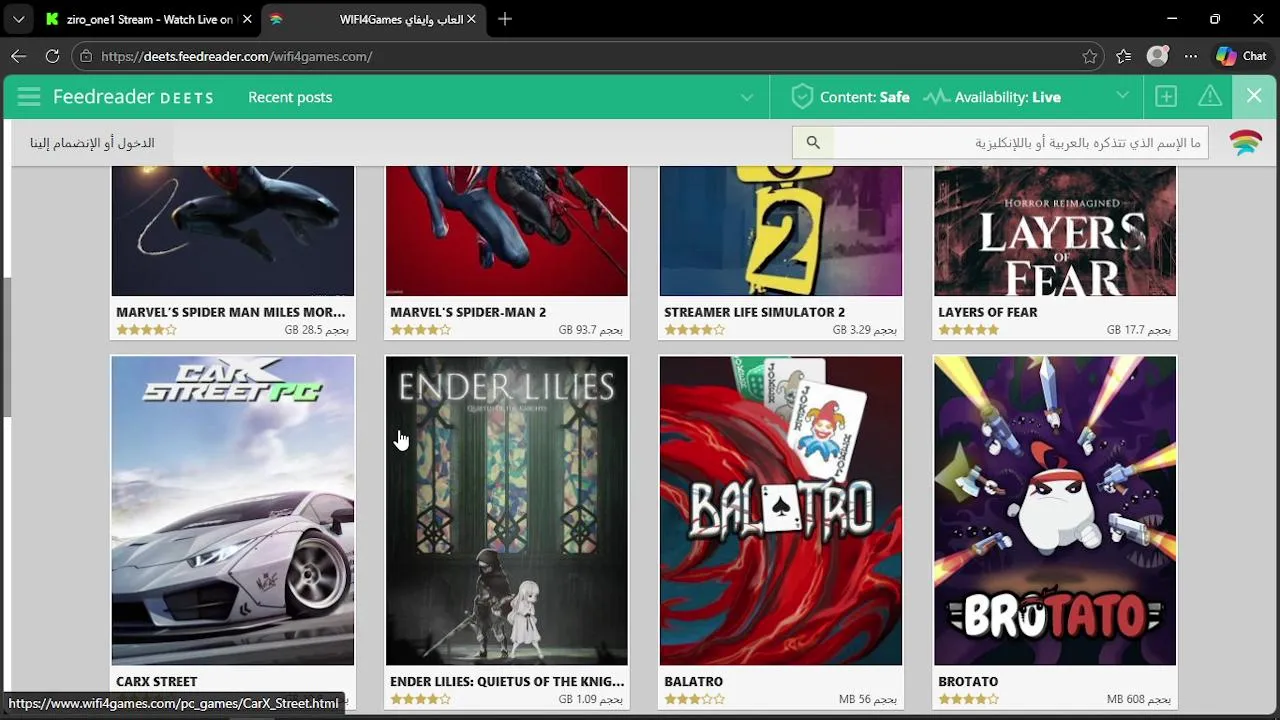Close the ziro_one1 Stream tab
This screenshot has height=720, width=1280.
(x=247, y=19)
